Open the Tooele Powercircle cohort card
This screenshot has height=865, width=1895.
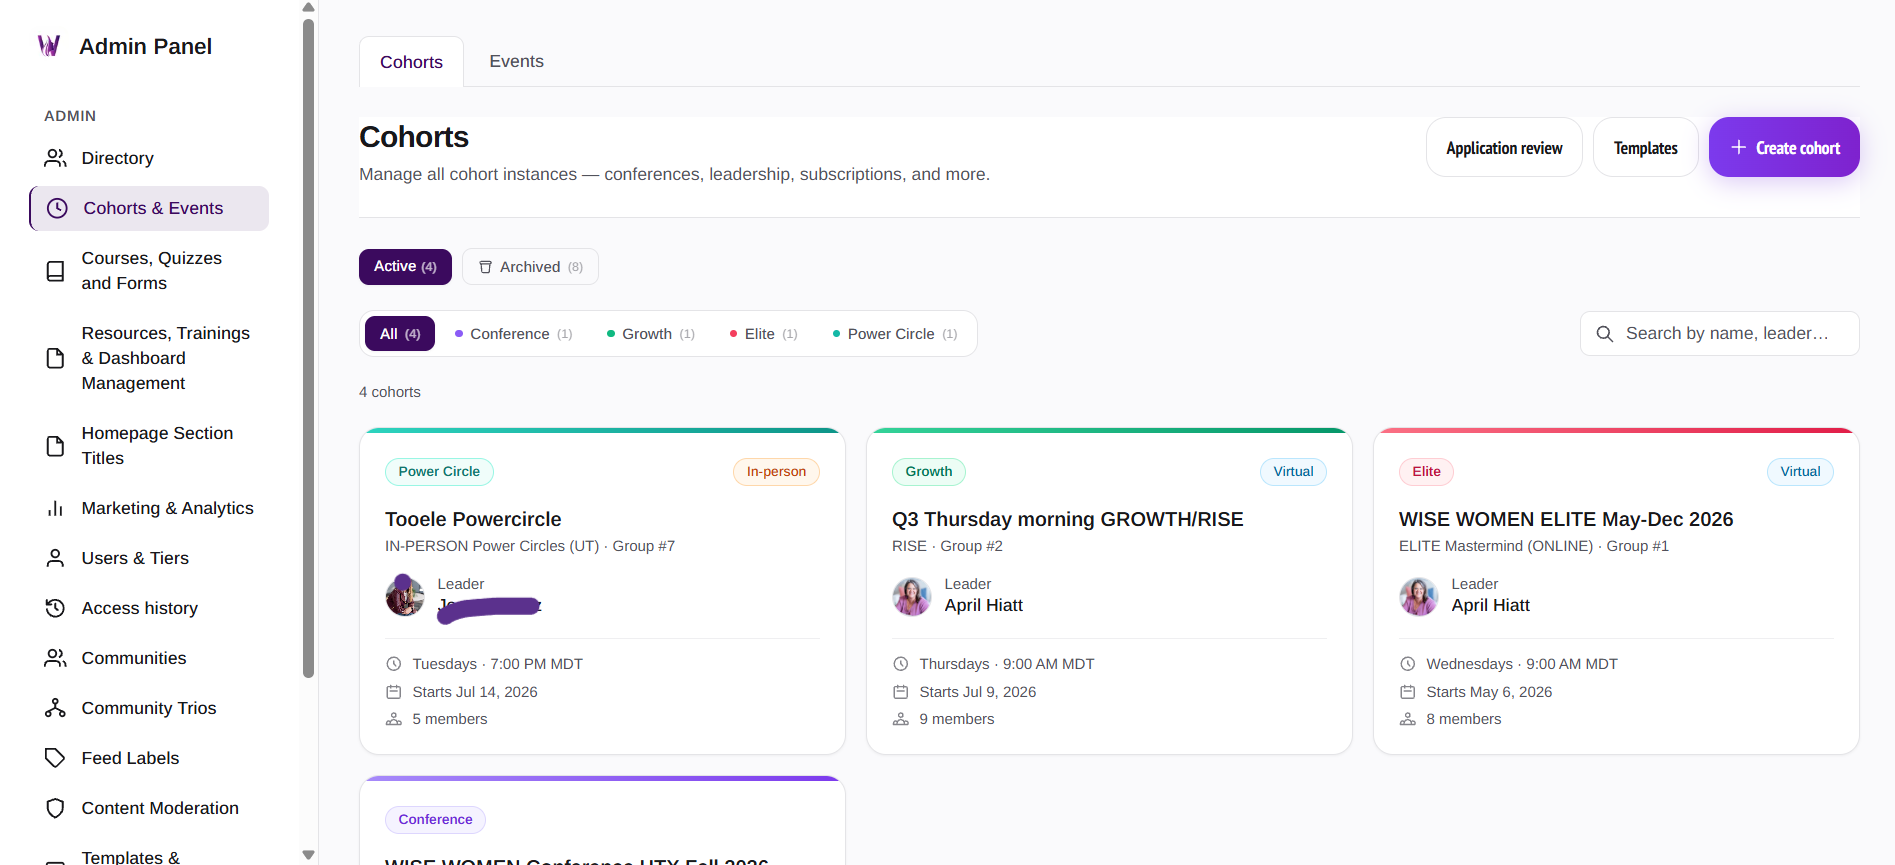pyautogui.click(x=602, y=591)
